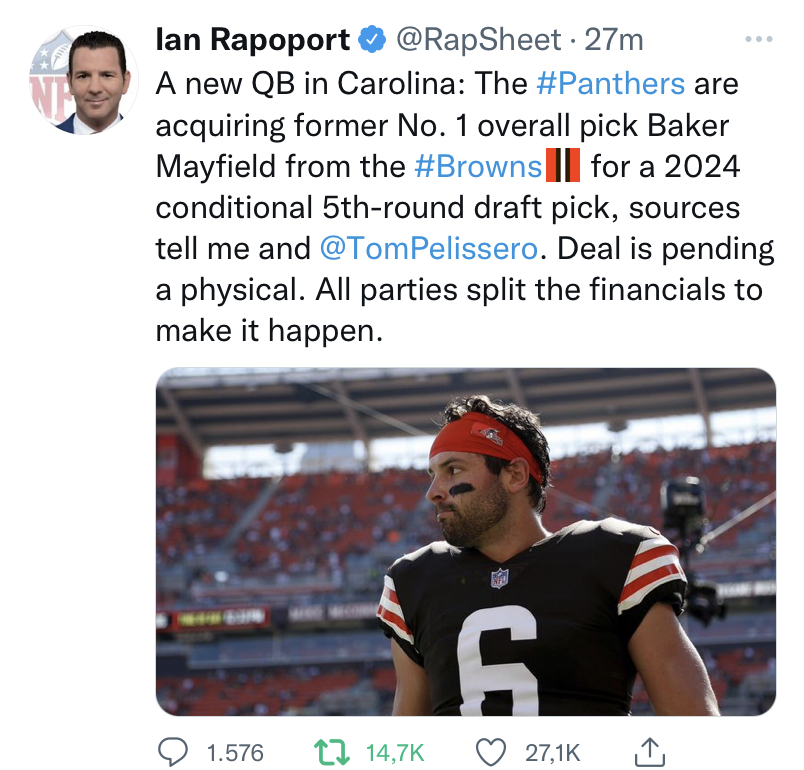Open the 27m timestamp permalink
The image size is (804, 770).
point(614,39)
